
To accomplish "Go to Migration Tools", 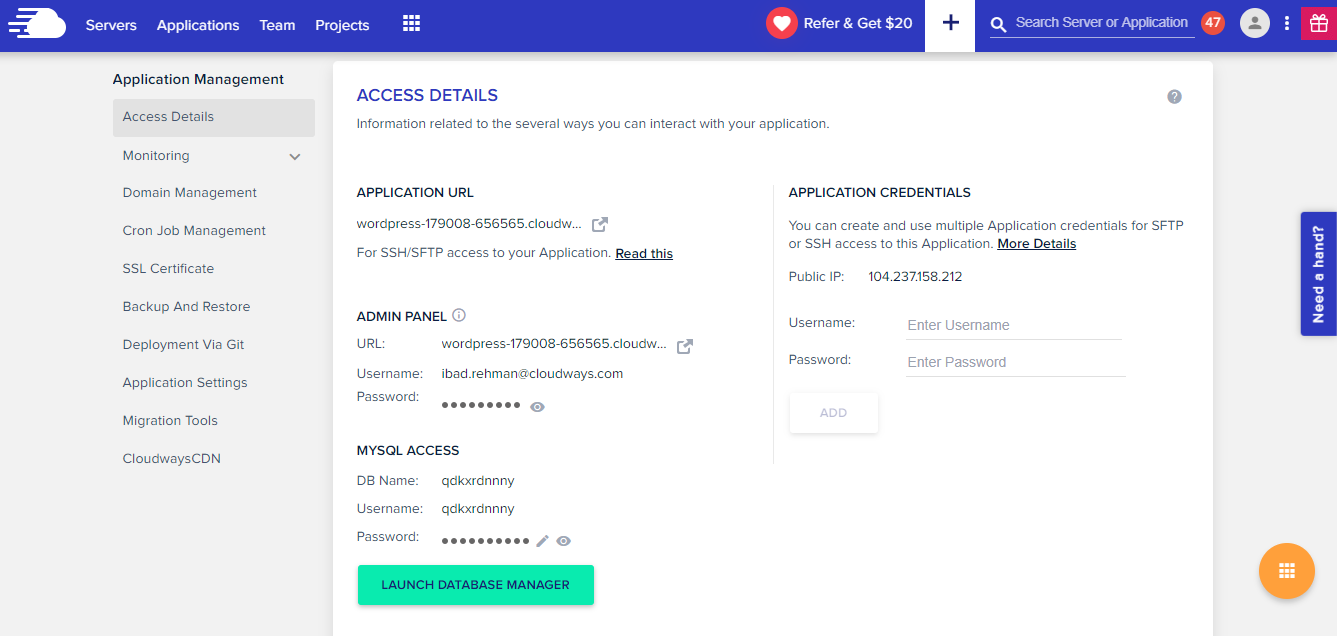I will pos(170,421).
